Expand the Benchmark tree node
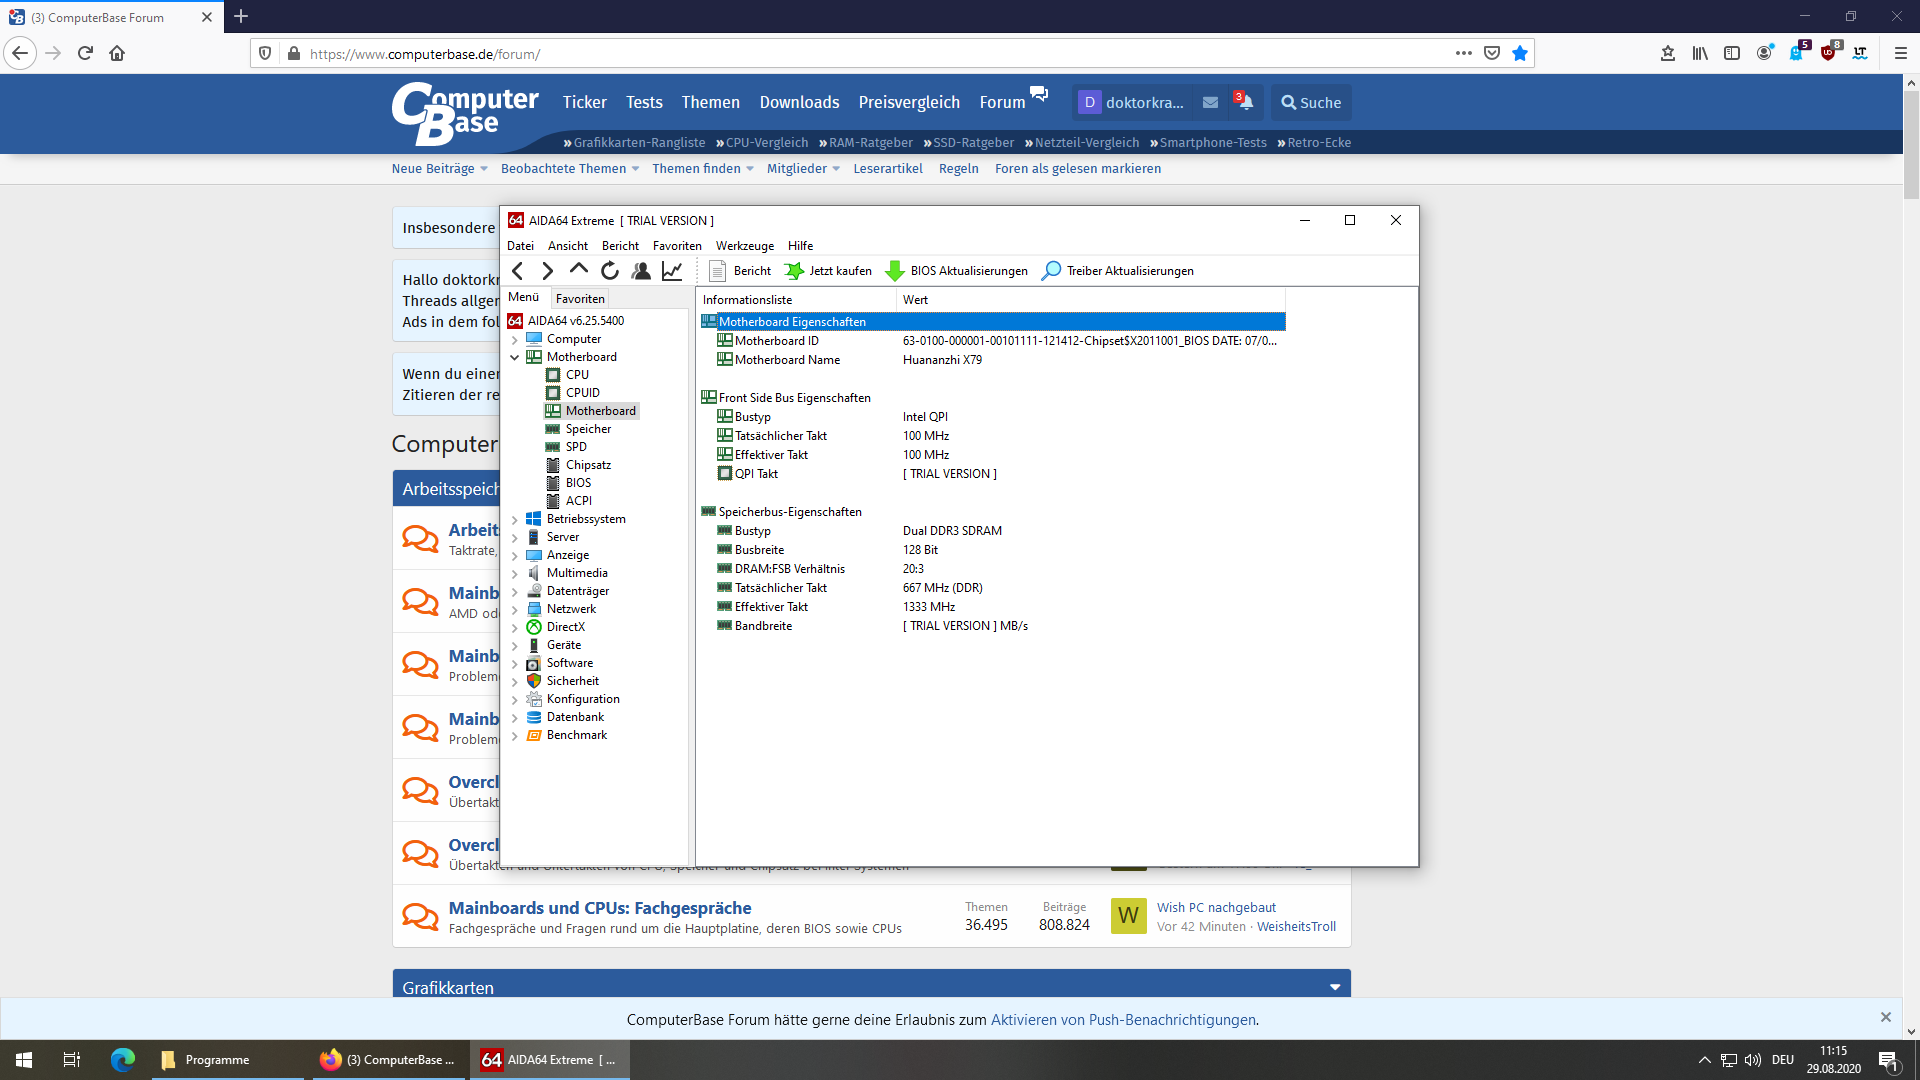The height and width of the screenshot is (1080, 1920). (515, 735)
